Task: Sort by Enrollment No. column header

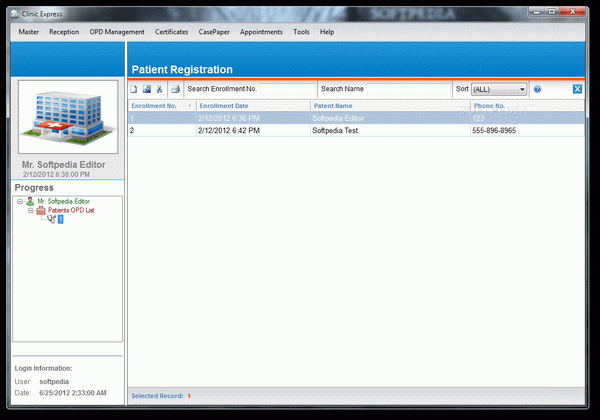Action: (162, 106)
